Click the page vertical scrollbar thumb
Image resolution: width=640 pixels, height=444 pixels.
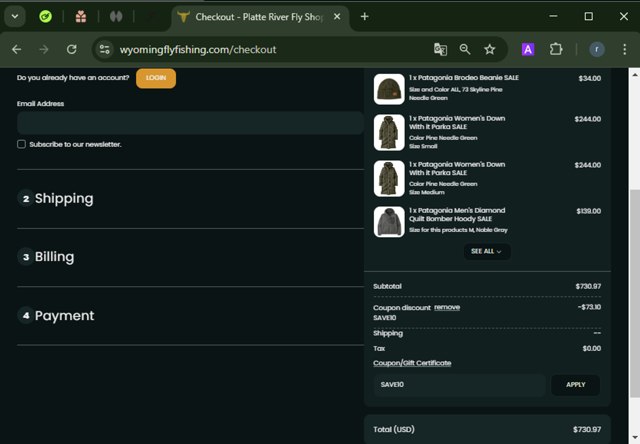point(635,293)
